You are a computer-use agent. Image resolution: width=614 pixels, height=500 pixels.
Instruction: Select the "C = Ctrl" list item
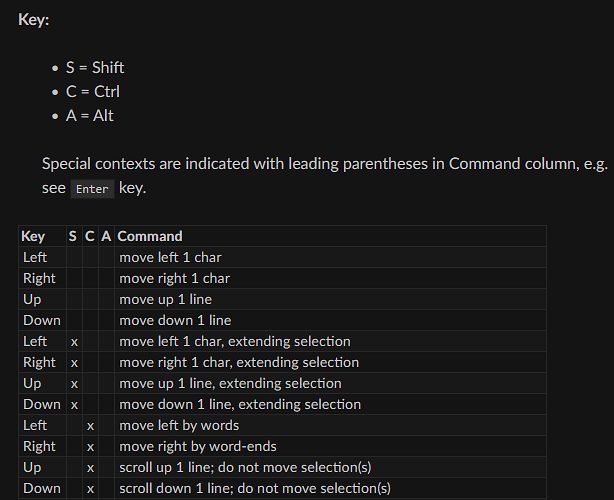92,92
